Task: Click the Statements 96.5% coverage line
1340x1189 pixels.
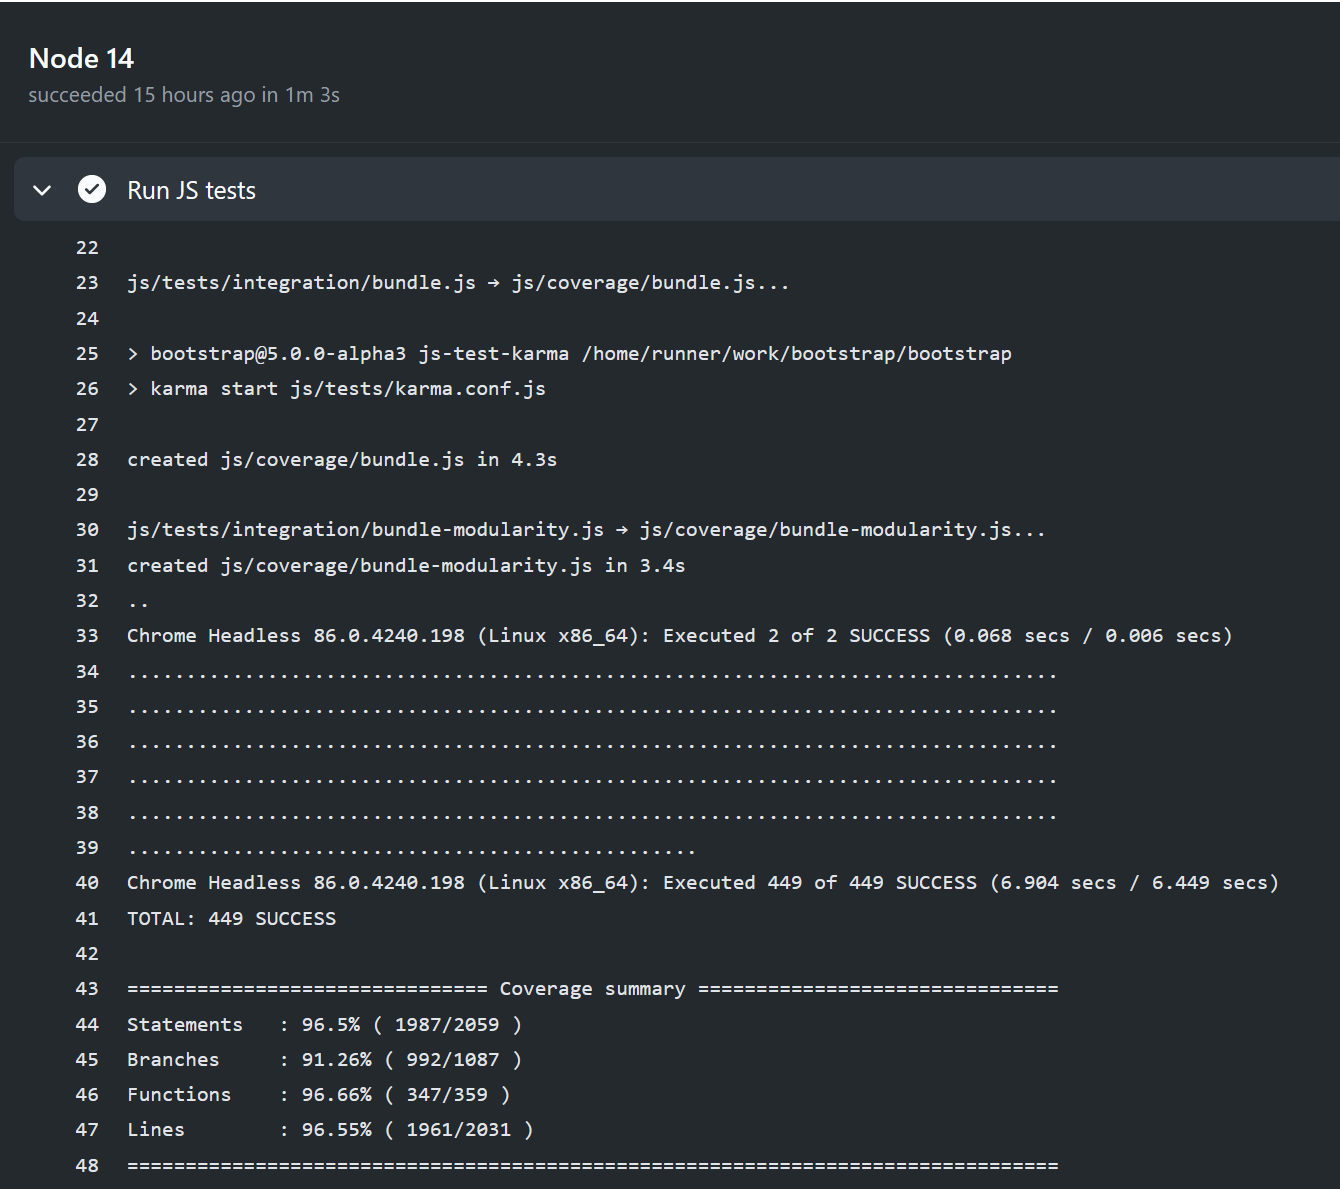Action: pyautogui.click(x=324, y=1024)
